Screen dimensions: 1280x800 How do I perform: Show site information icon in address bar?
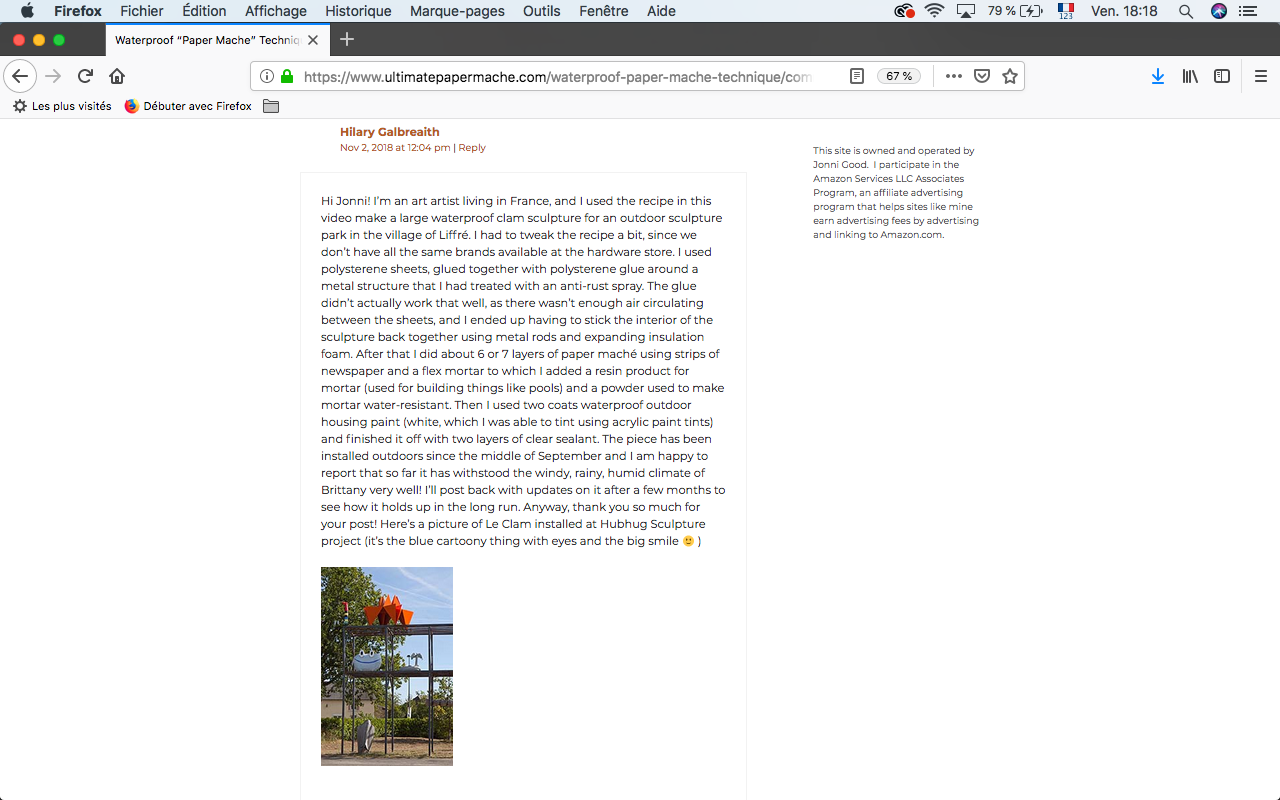pyautogui.click(x=267, y=76)
